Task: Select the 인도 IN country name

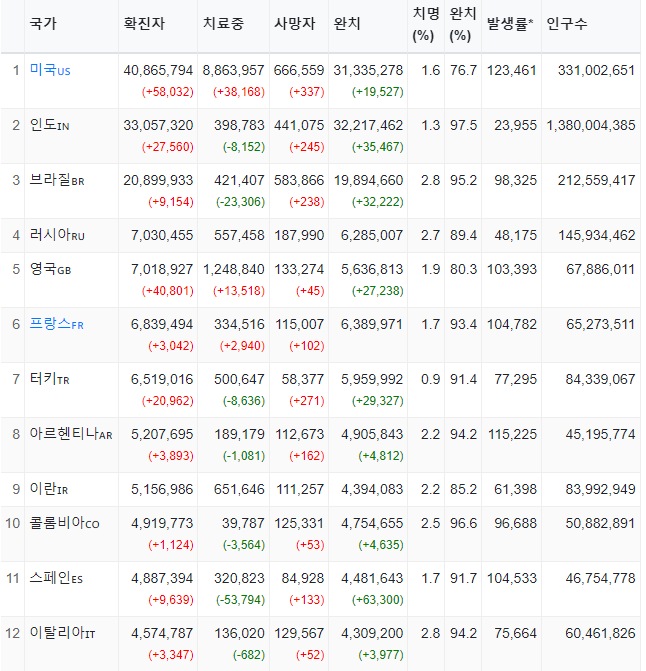Action: [x=49, y=125]
